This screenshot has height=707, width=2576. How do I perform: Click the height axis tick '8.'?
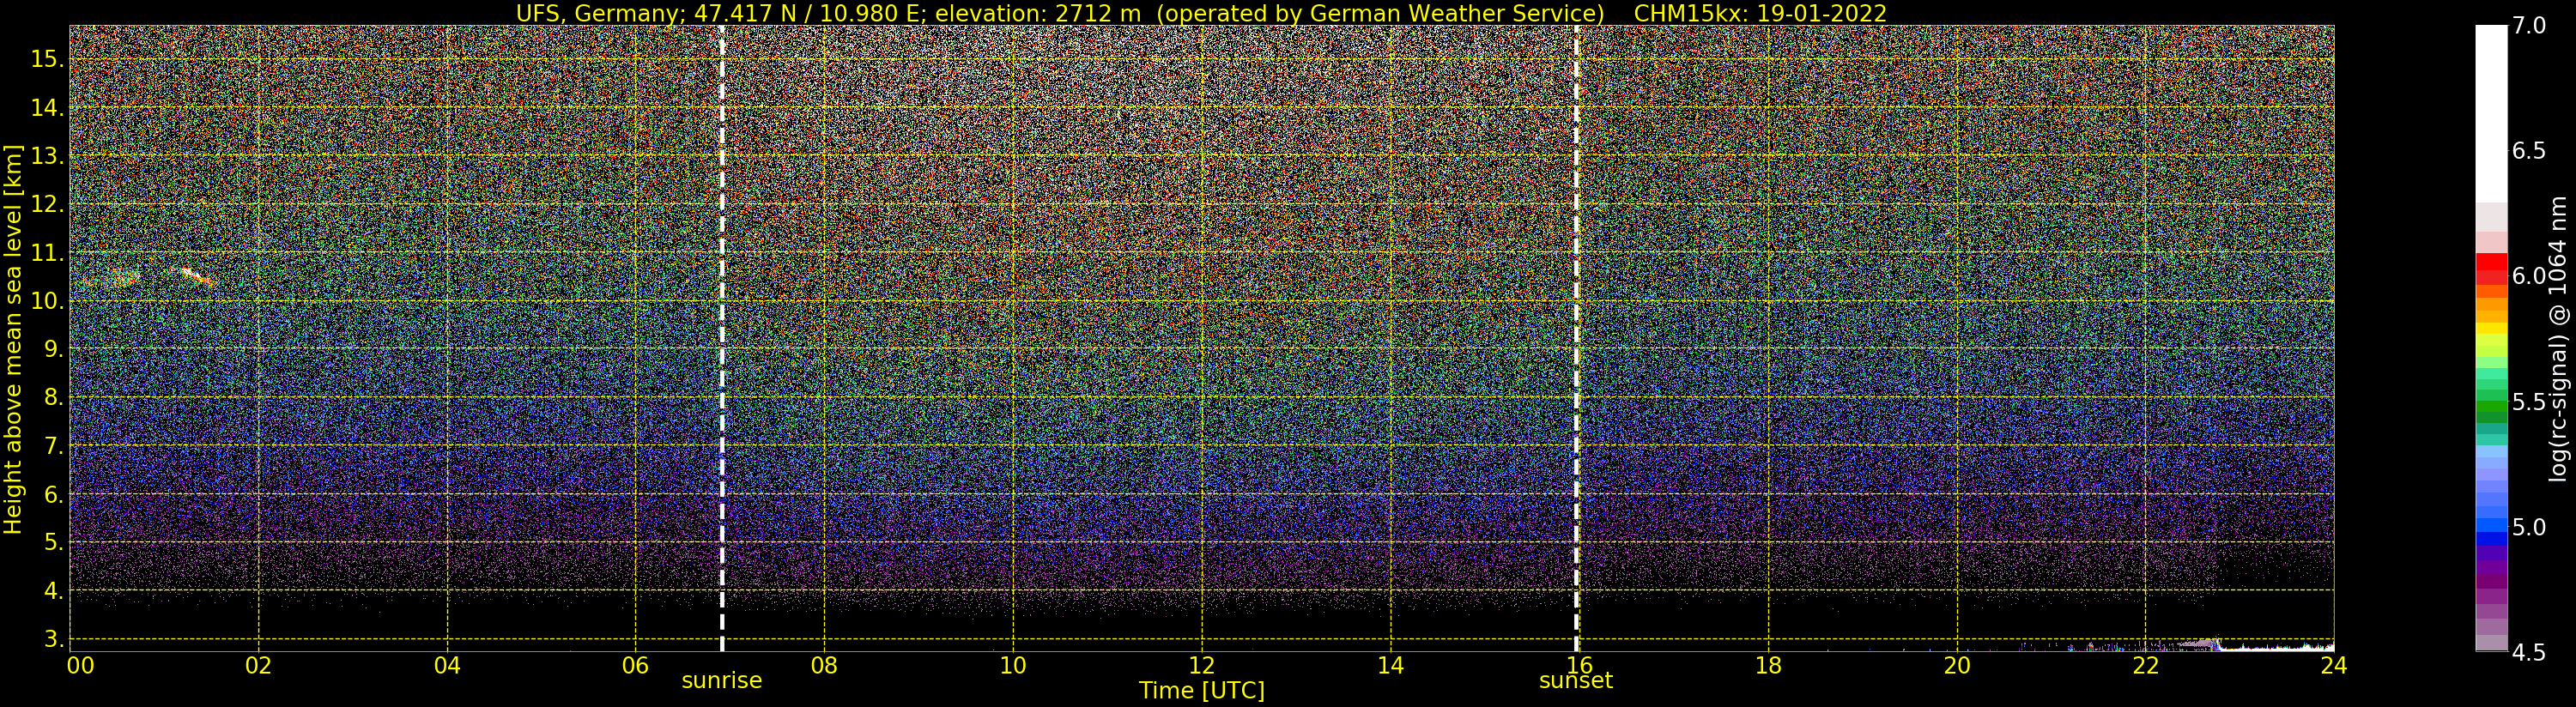[x=53, y=397]
